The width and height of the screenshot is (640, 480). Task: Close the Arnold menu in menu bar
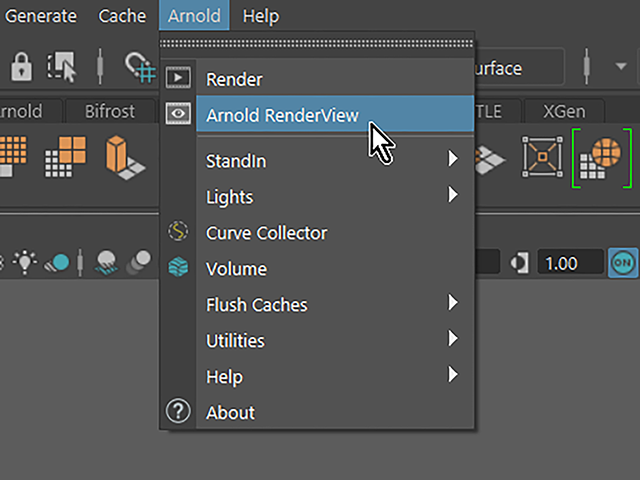point(194,16)
